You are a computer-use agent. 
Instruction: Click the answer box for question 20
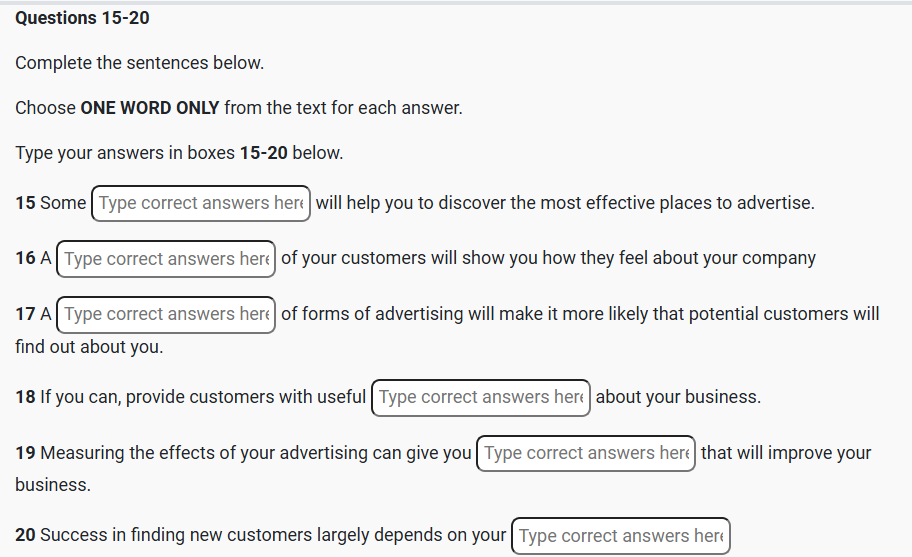(x=620, y=536)
